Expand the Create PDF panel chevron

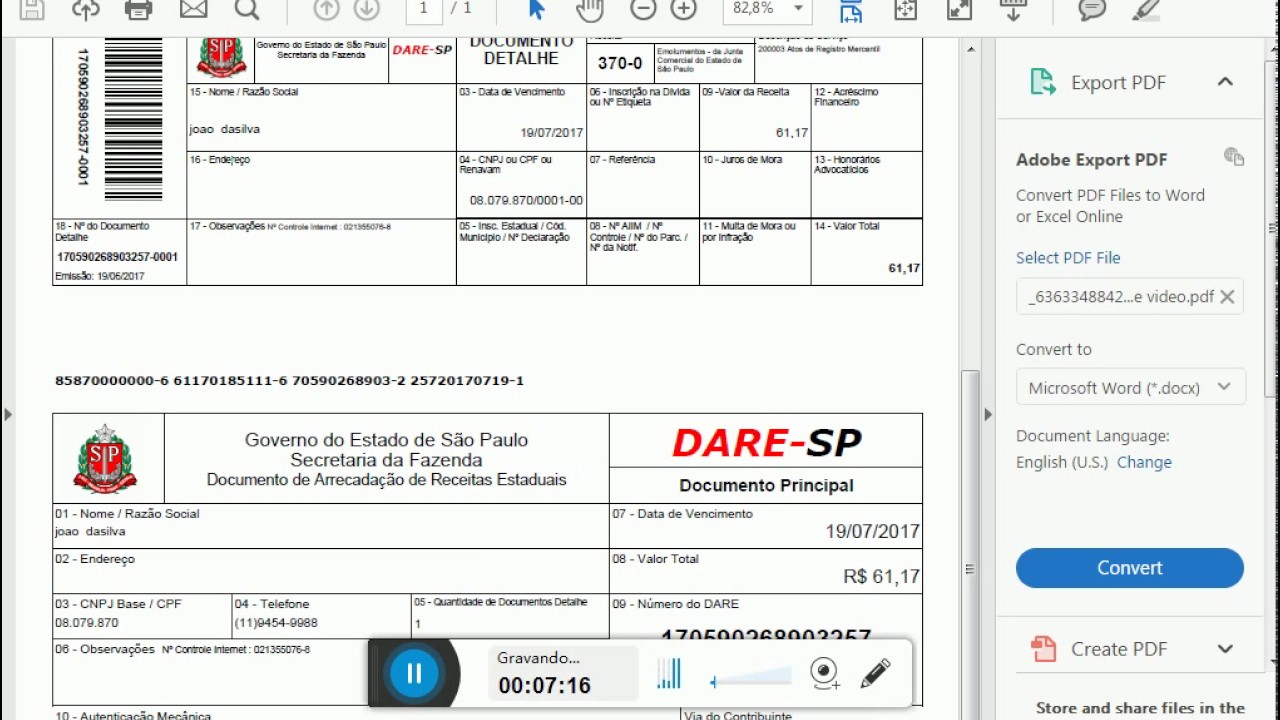1225,649
